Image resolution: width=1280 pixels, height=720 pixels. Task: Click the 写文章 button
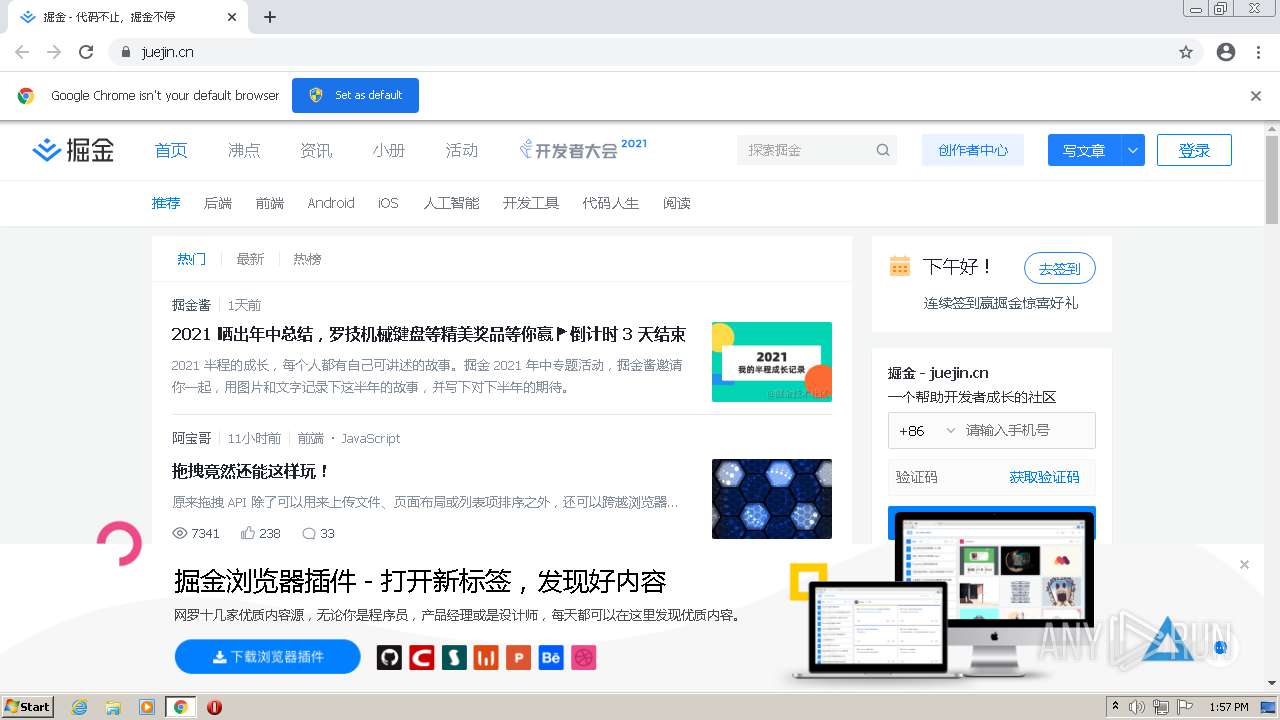click(x=1084, y=150)
